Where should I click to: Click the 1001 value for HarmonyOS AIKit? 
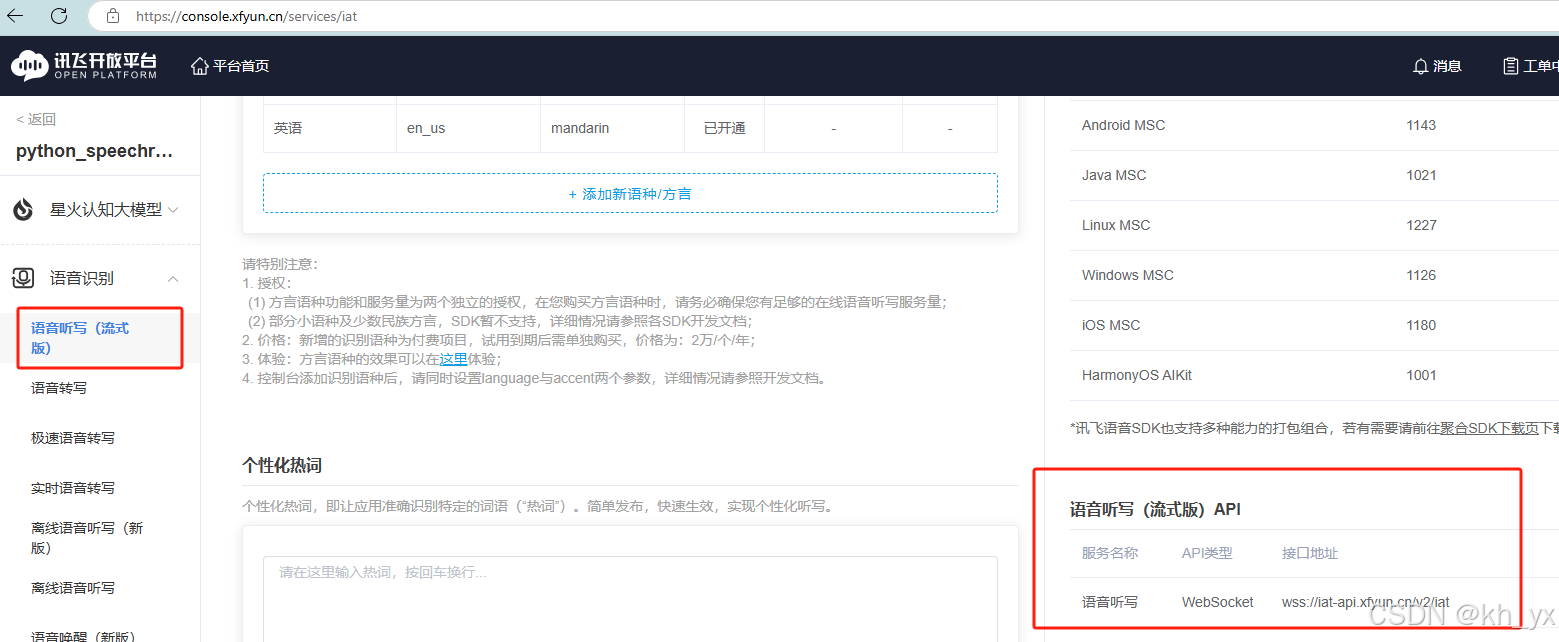(x=1420, y=375)
